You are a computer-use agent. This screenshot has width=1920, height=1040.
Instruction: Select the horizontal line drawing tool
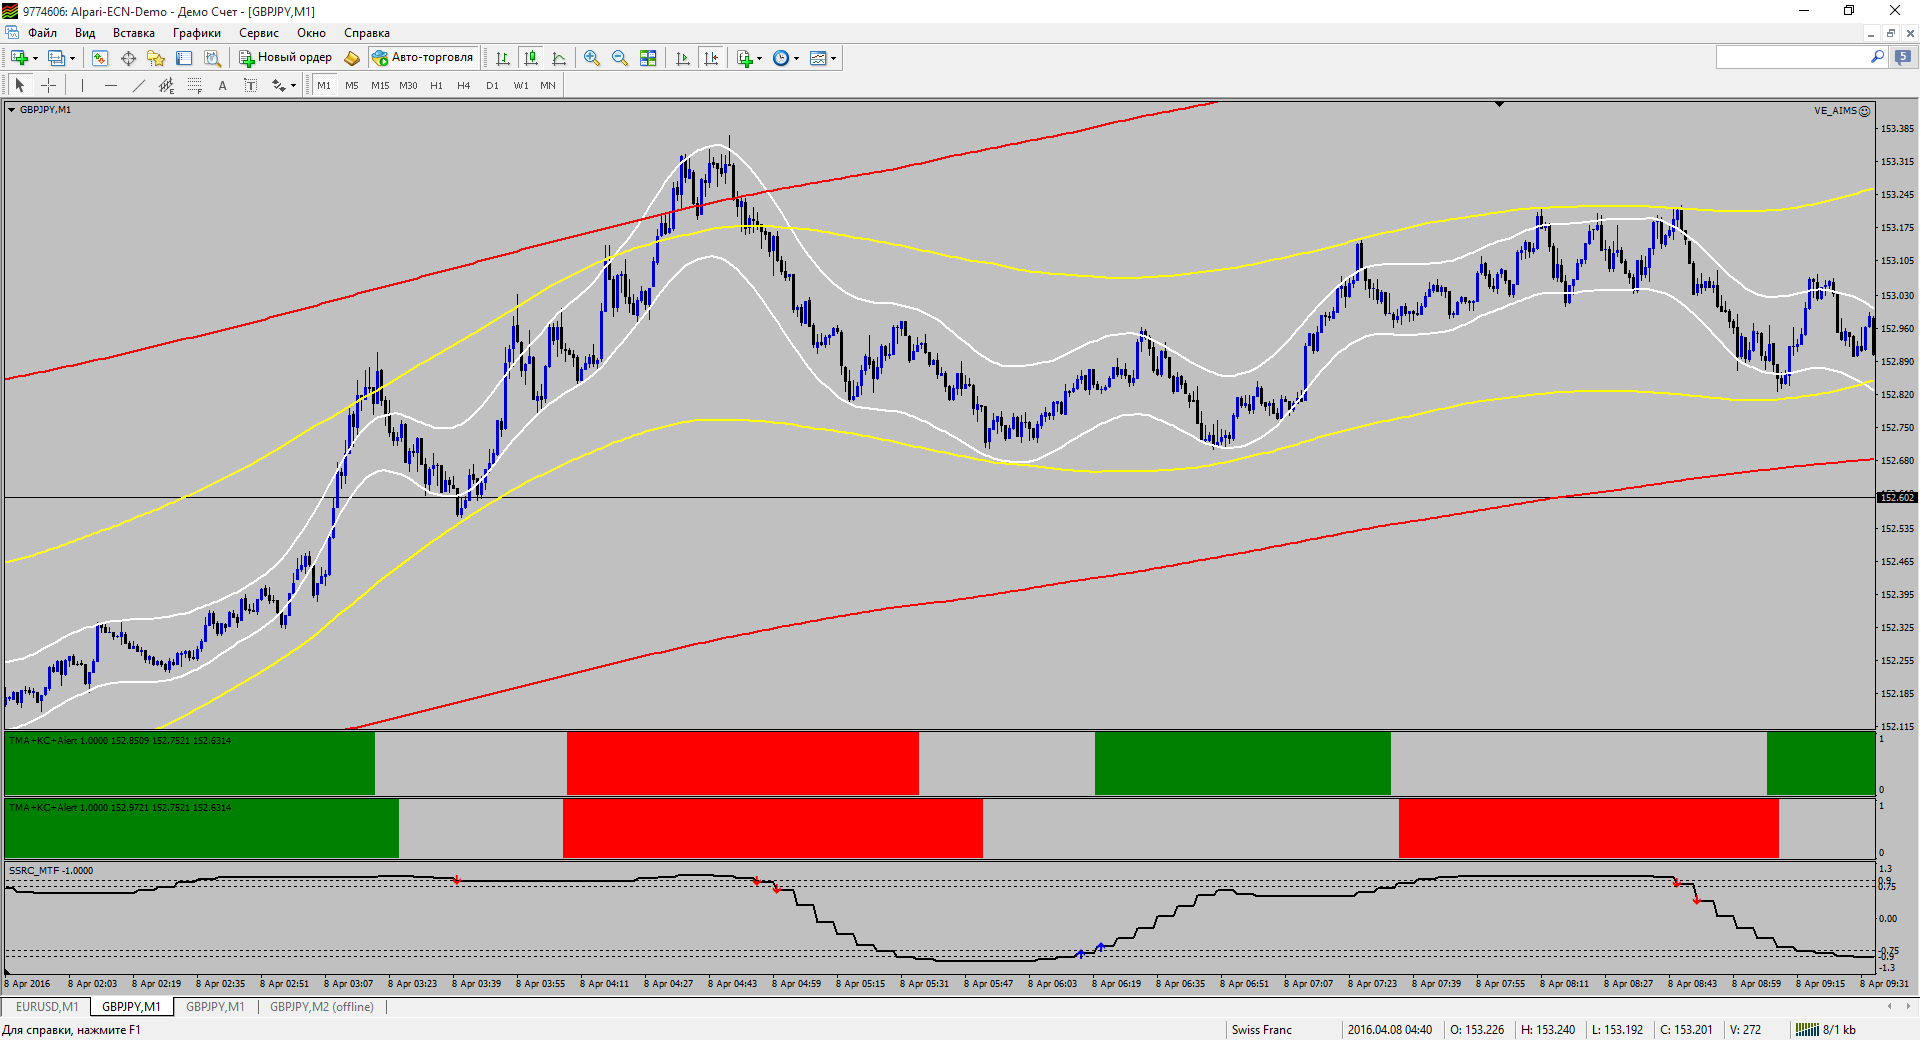111,85
